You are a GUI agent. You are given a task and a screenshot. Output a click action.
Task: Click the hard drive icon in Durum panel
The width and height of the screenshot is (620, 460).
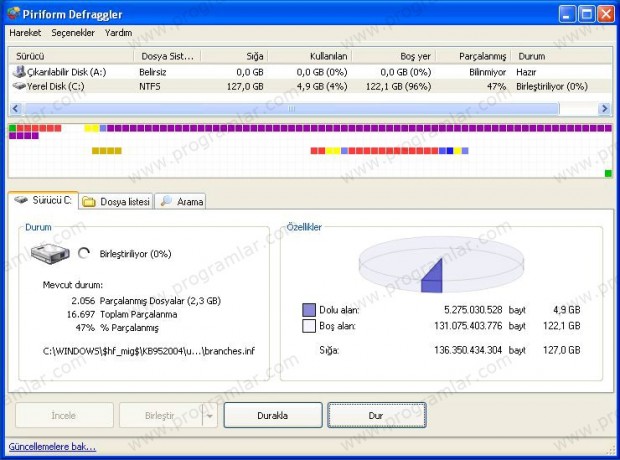[x=50, y=254]
